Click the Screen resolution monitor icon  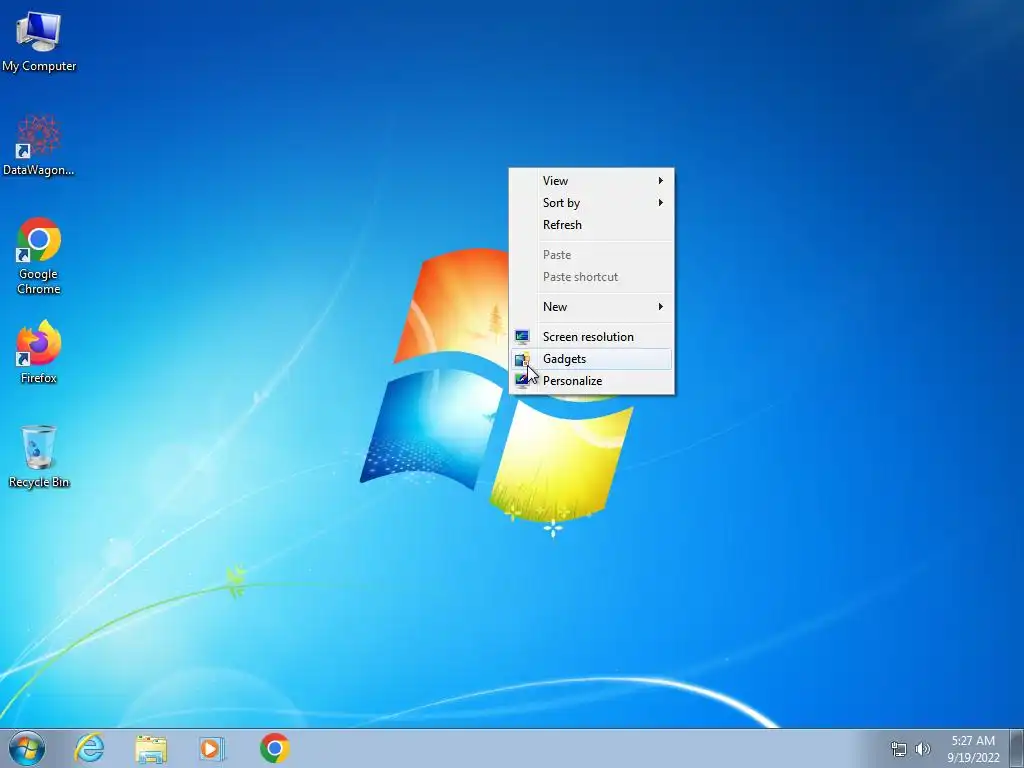point(522,337)
